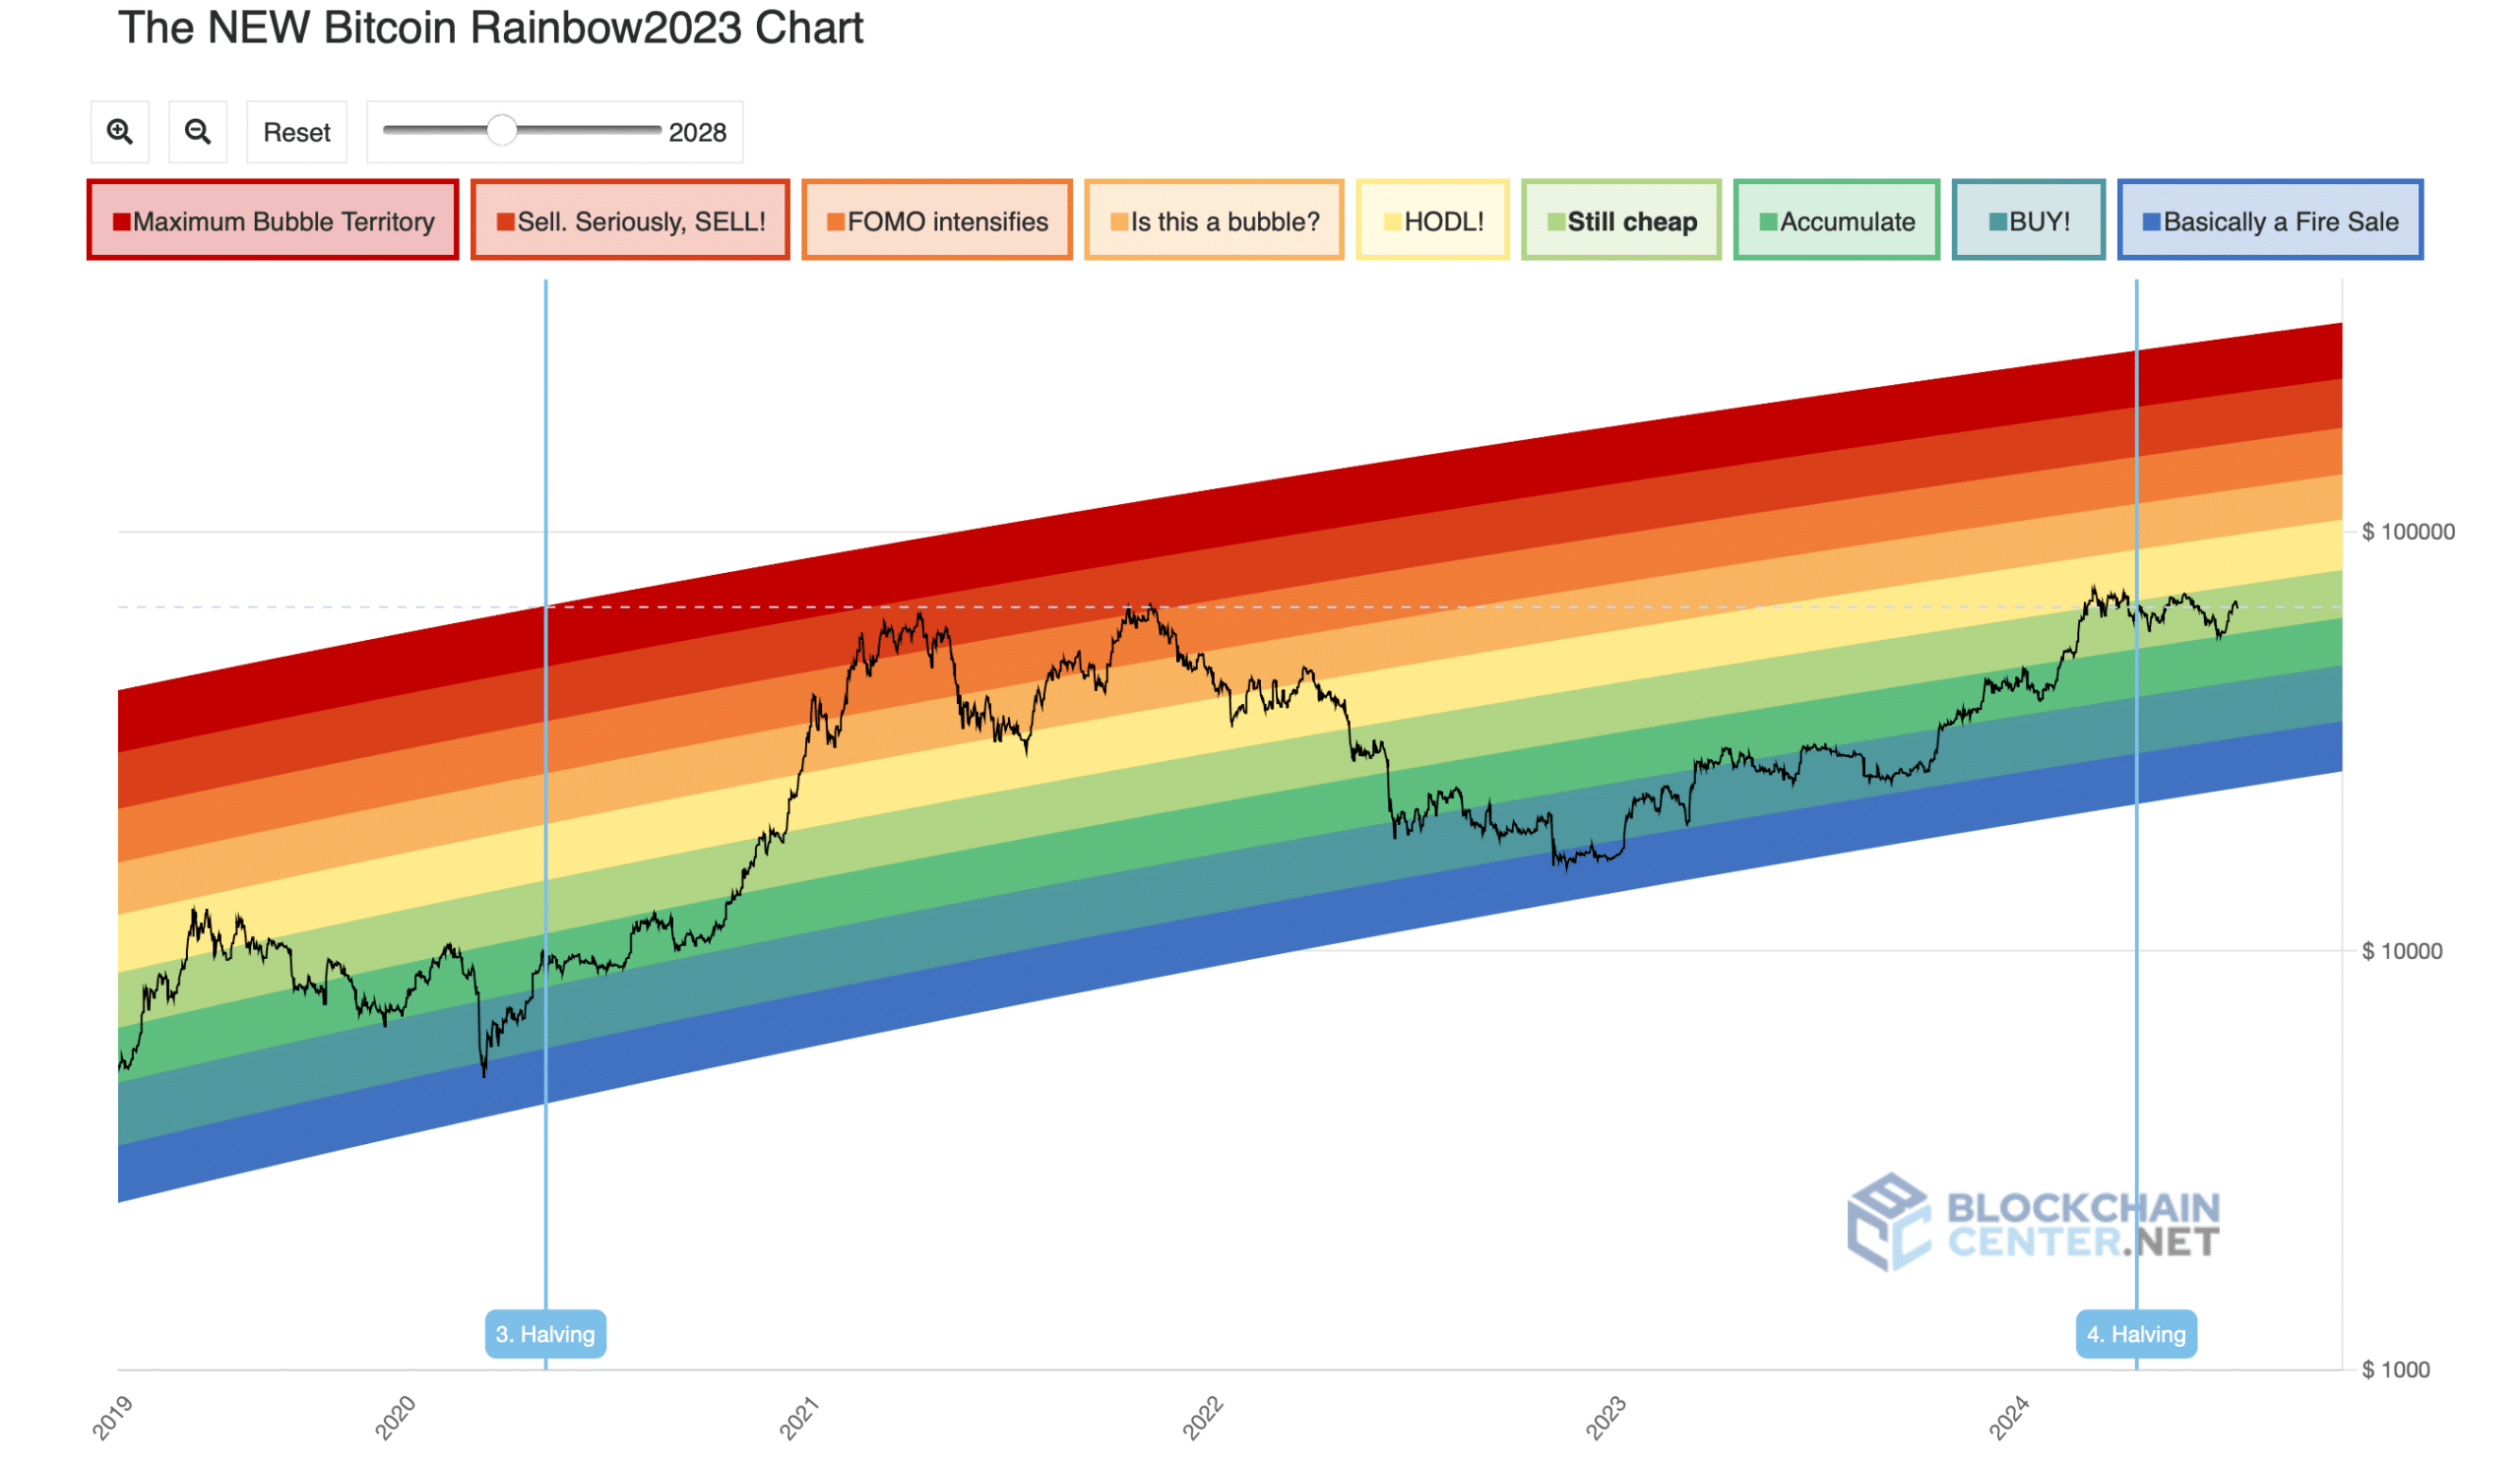
Task: Toggle the Still cheap legend item
Action: click(x=1622, y=220)
